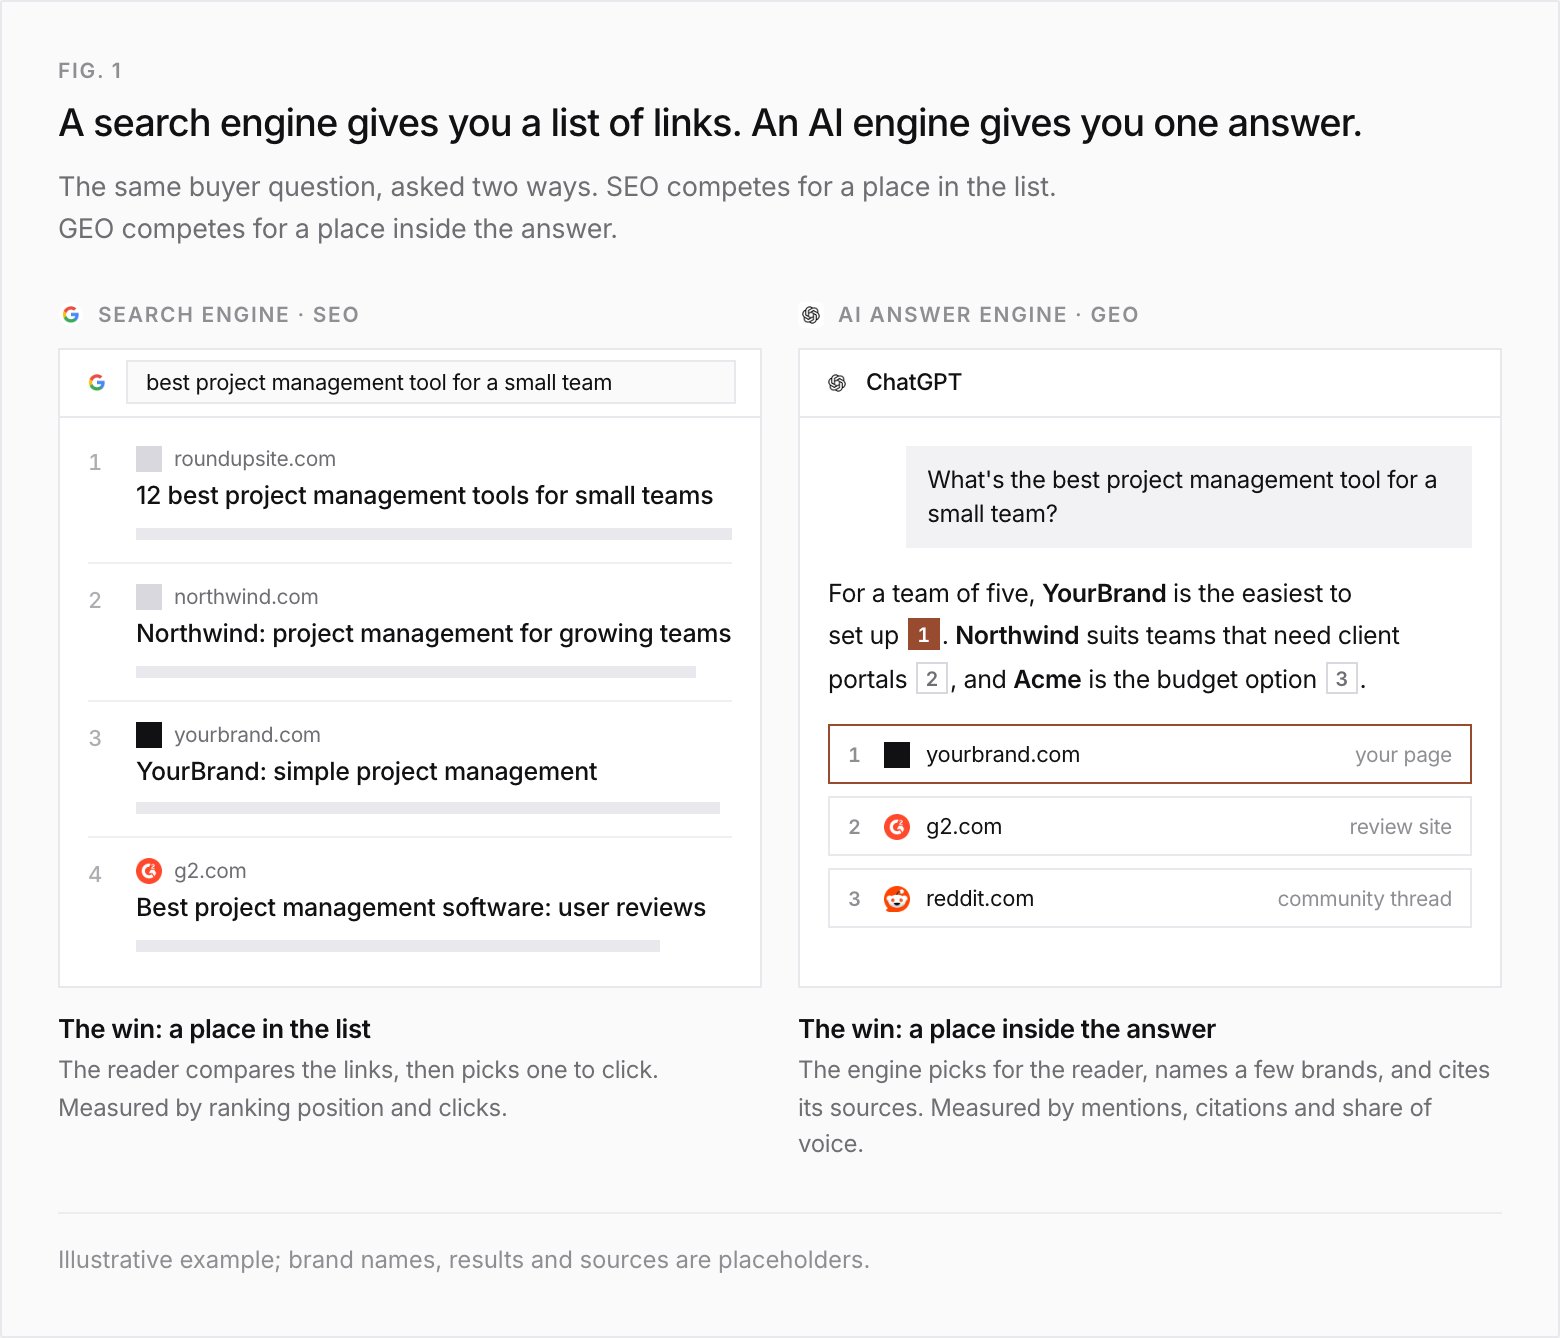Open the "Northwind: project management for growing teams" result
Viewport: 1560px width, 1338px height.
434,633
